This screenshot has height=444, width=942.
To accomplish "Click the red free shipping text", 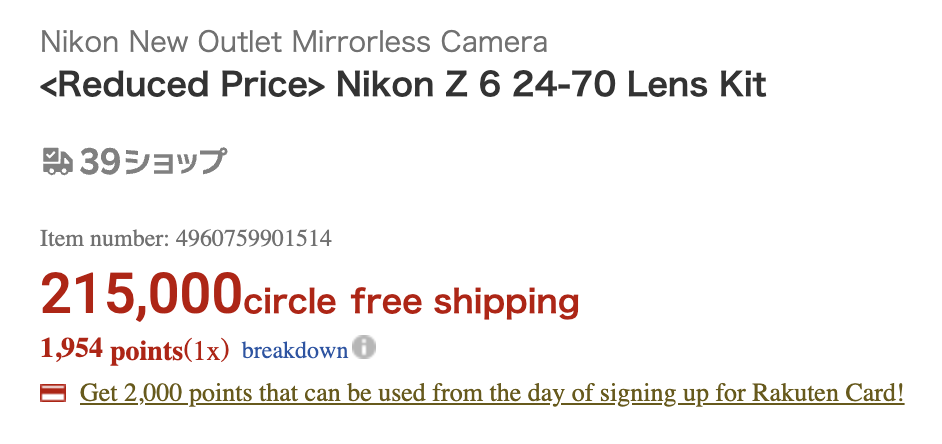I will 464,299.
